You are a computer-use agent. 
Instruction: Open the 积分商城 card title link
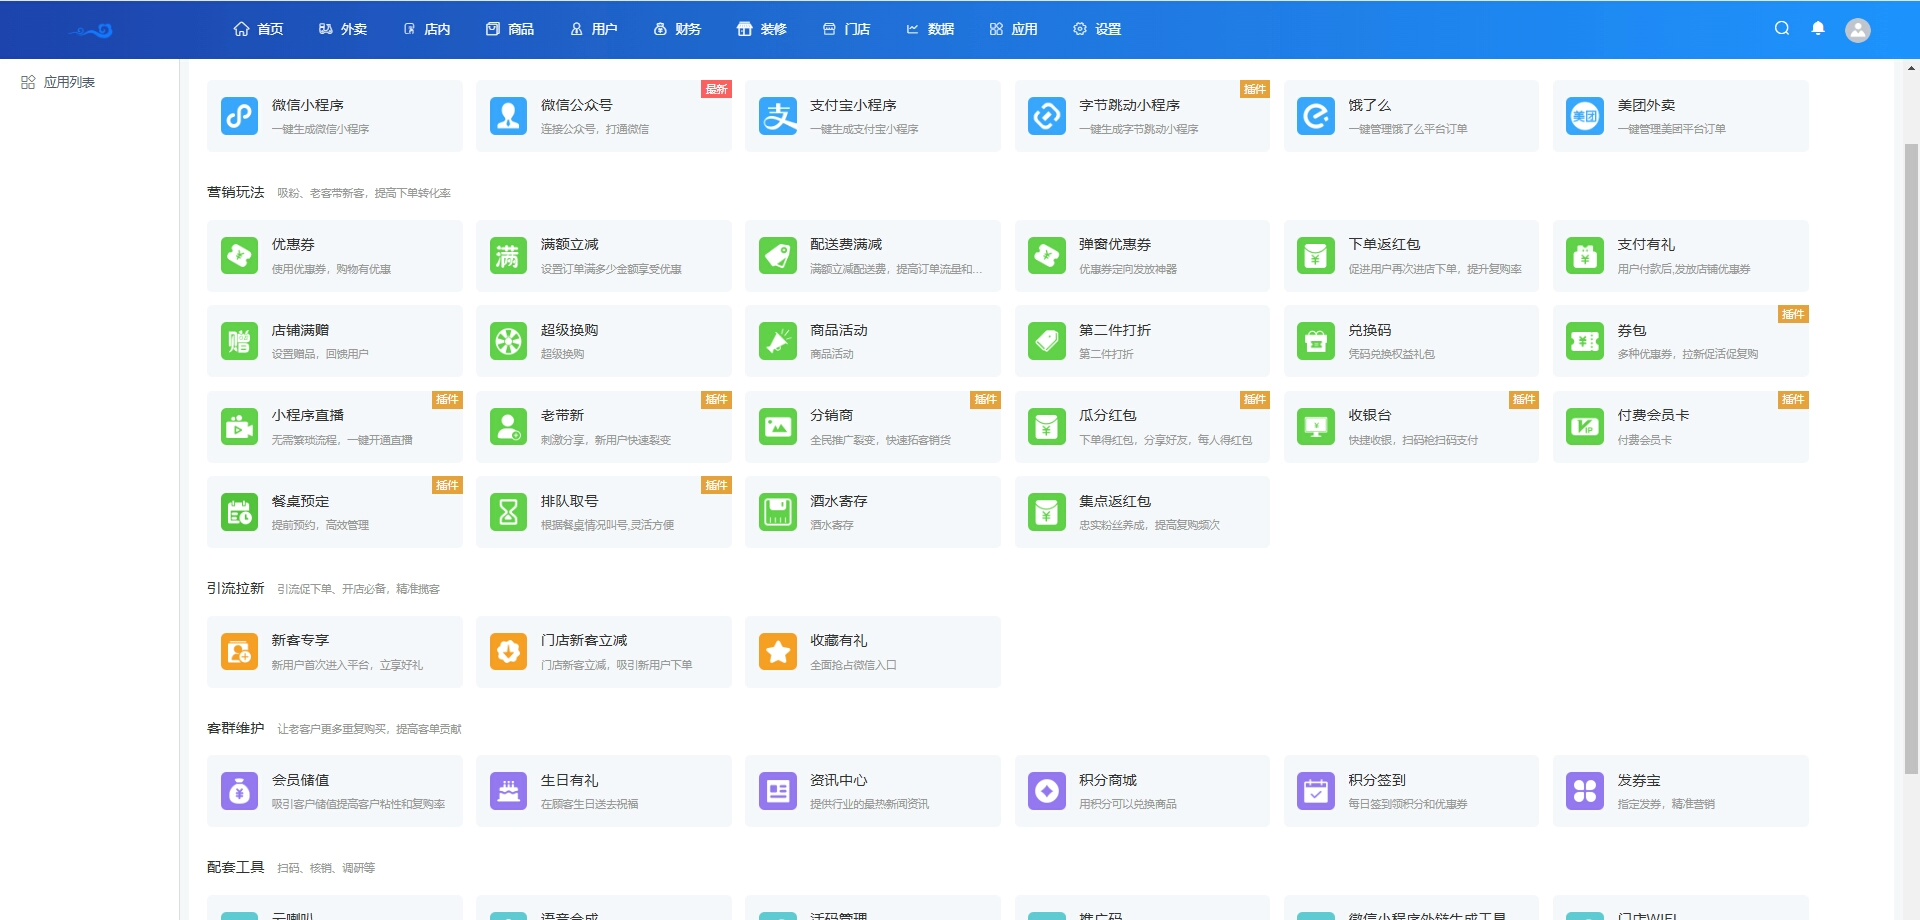click(x=1108, y=780)
